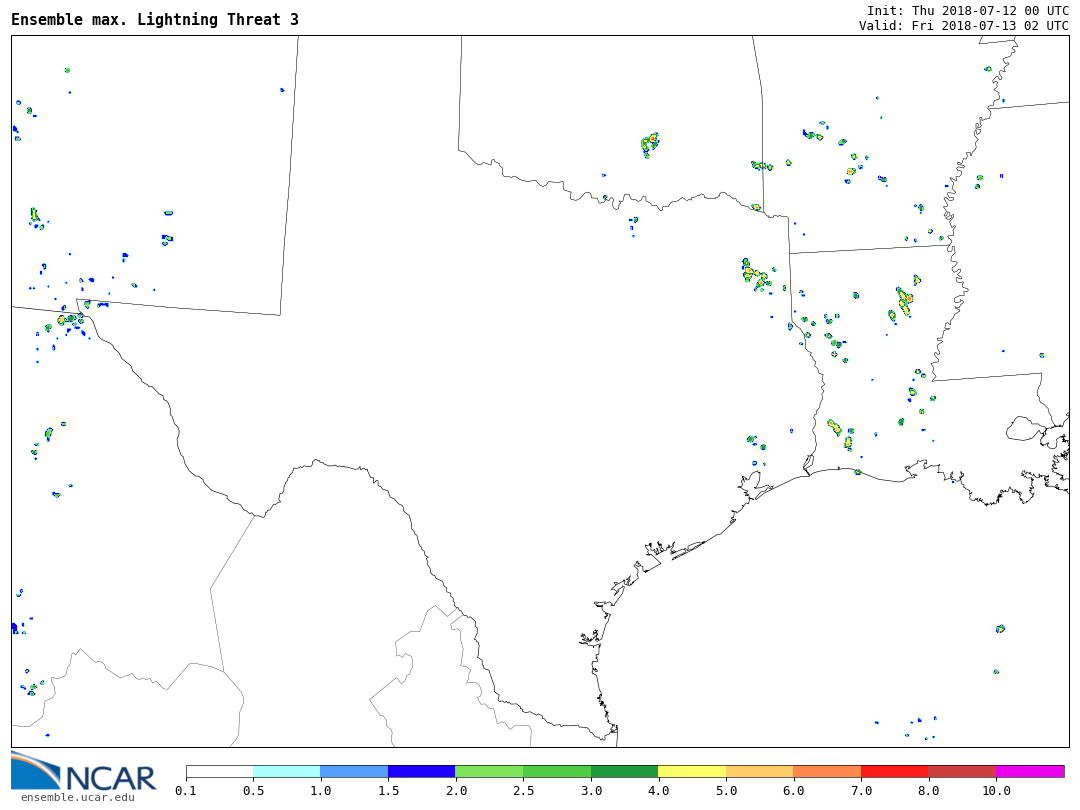
Task: Click the 10.0 label under the colorbar
Action: click(996, 791)
